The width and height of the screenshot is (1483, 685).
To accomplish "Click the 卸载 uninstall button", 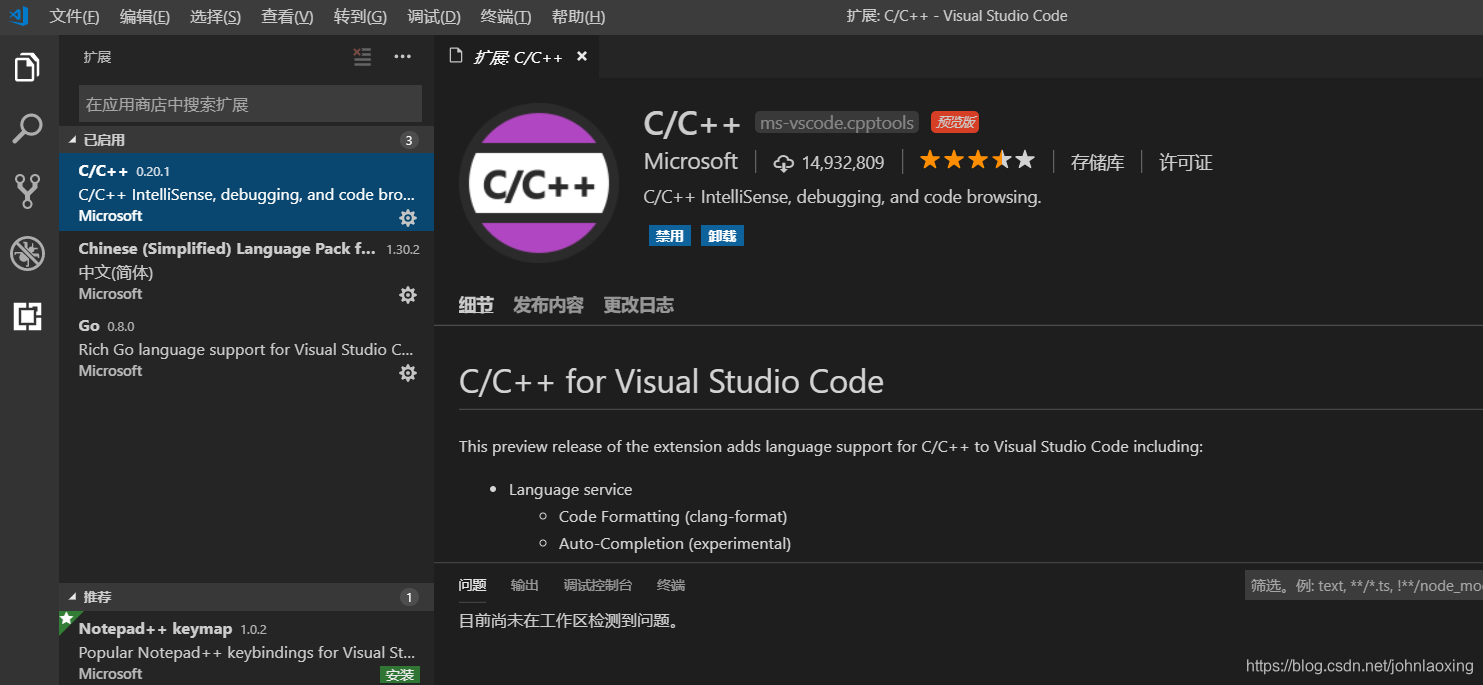I will pos(722,236).
